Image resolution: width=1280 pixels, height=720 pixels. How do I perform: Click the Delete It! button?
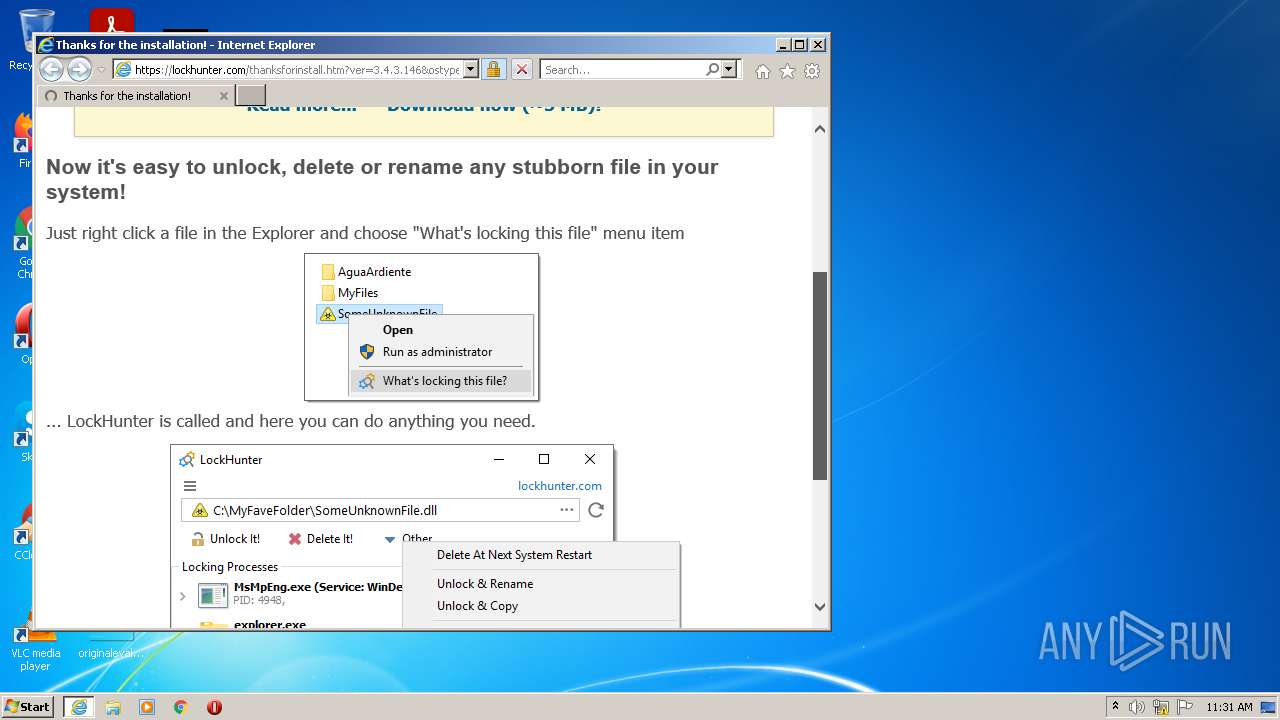320,539
